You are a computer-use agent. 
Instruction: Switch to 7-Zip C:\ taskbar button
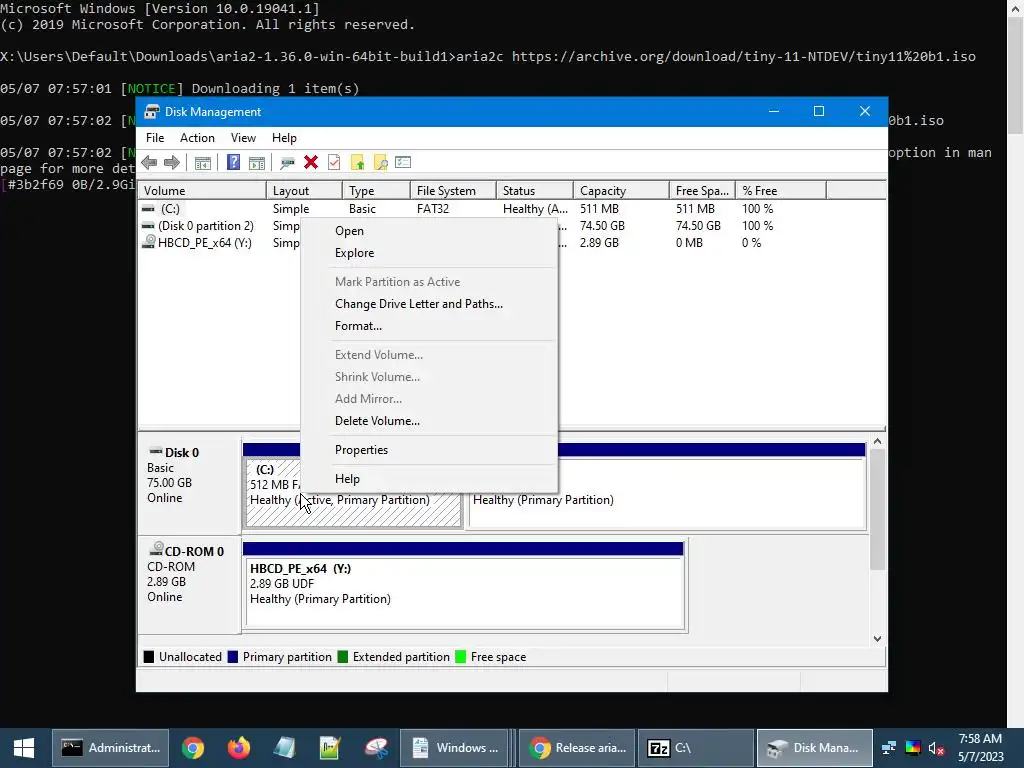[696, 748]
